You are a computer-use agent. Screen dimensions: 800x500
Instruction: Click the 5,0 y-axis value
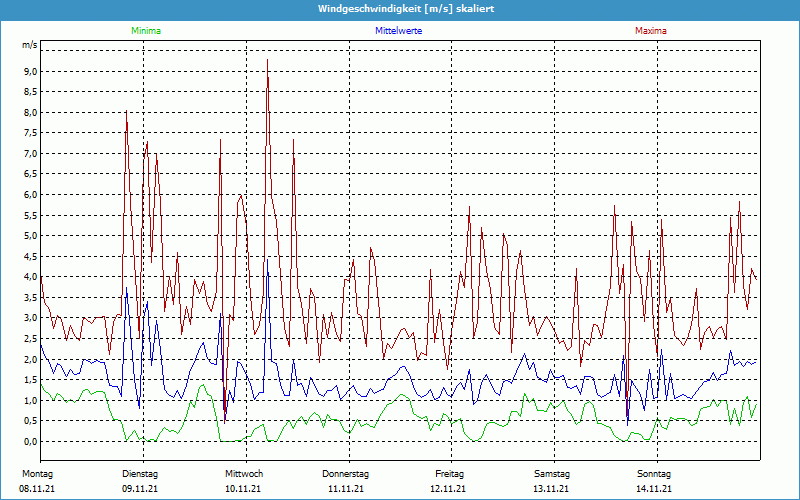click(x=31, y=236)
